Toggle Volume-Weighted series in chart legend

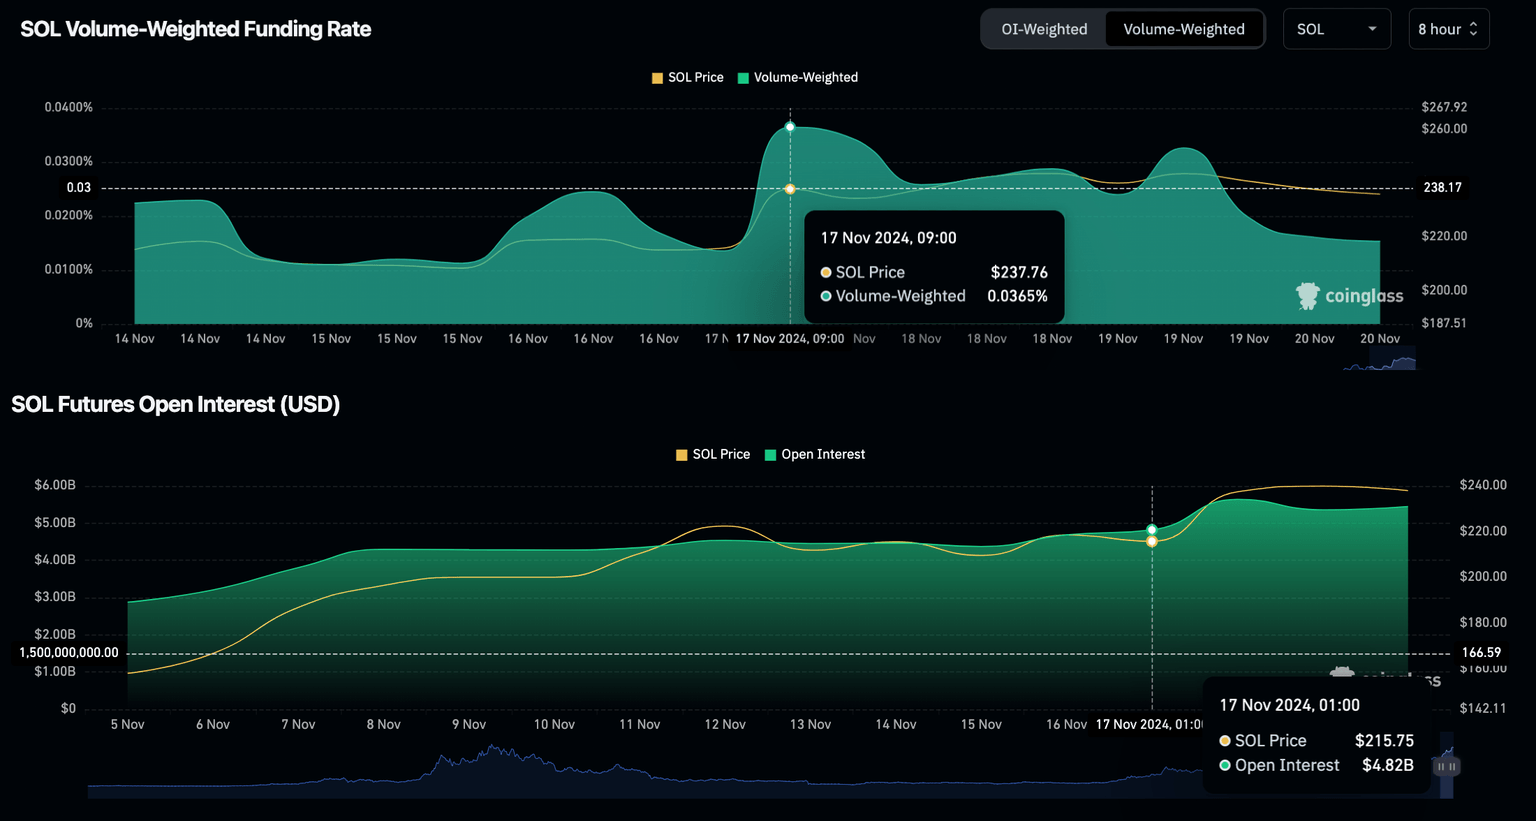[805, 77]
